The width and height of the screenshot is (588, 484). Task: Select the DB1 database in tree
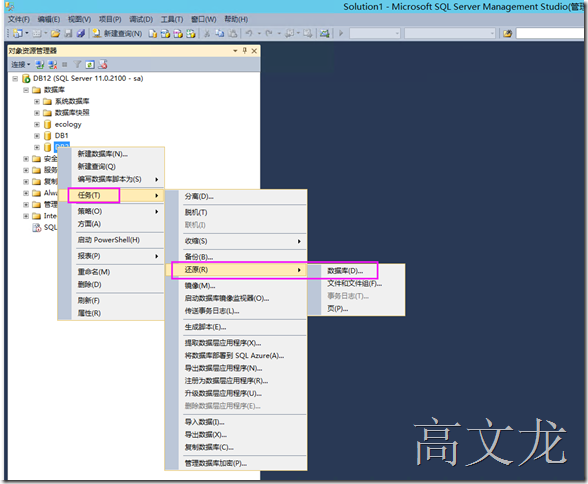(62, 135)
